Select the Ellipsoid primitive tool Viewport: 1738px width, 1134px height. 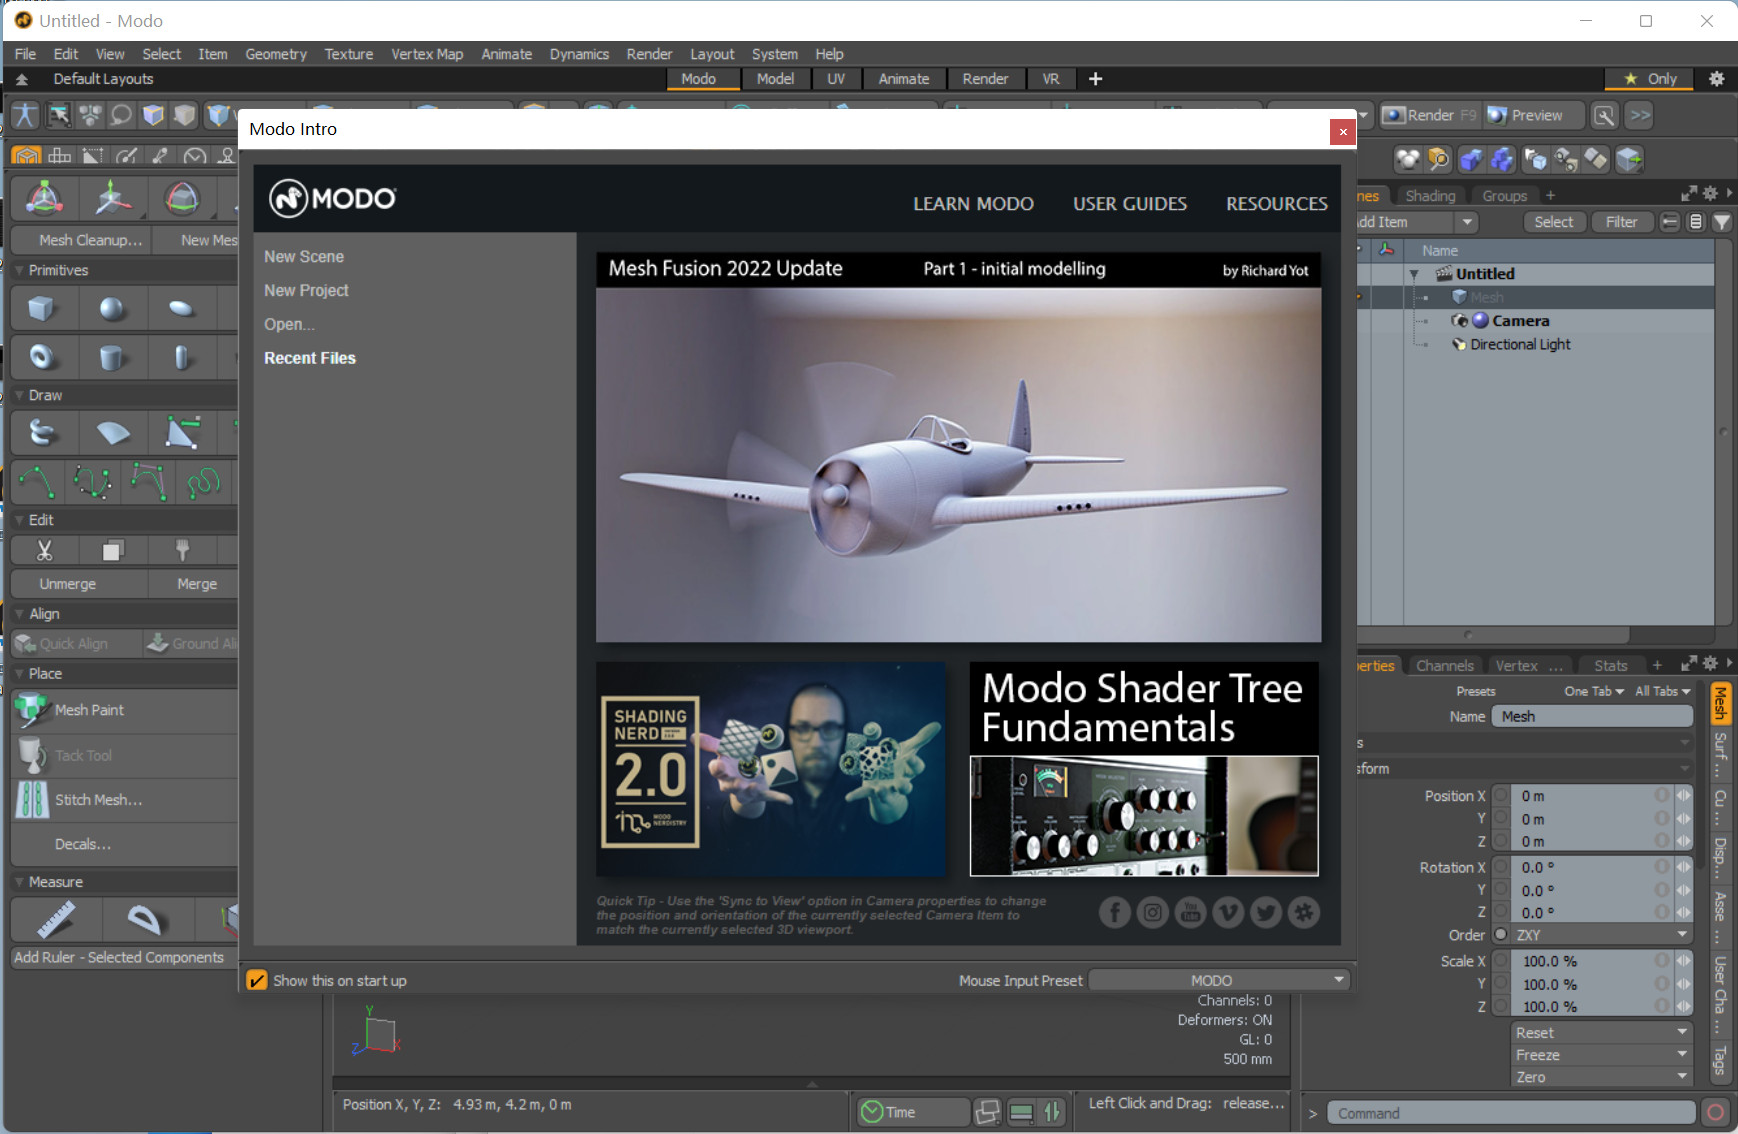(181, 309)
